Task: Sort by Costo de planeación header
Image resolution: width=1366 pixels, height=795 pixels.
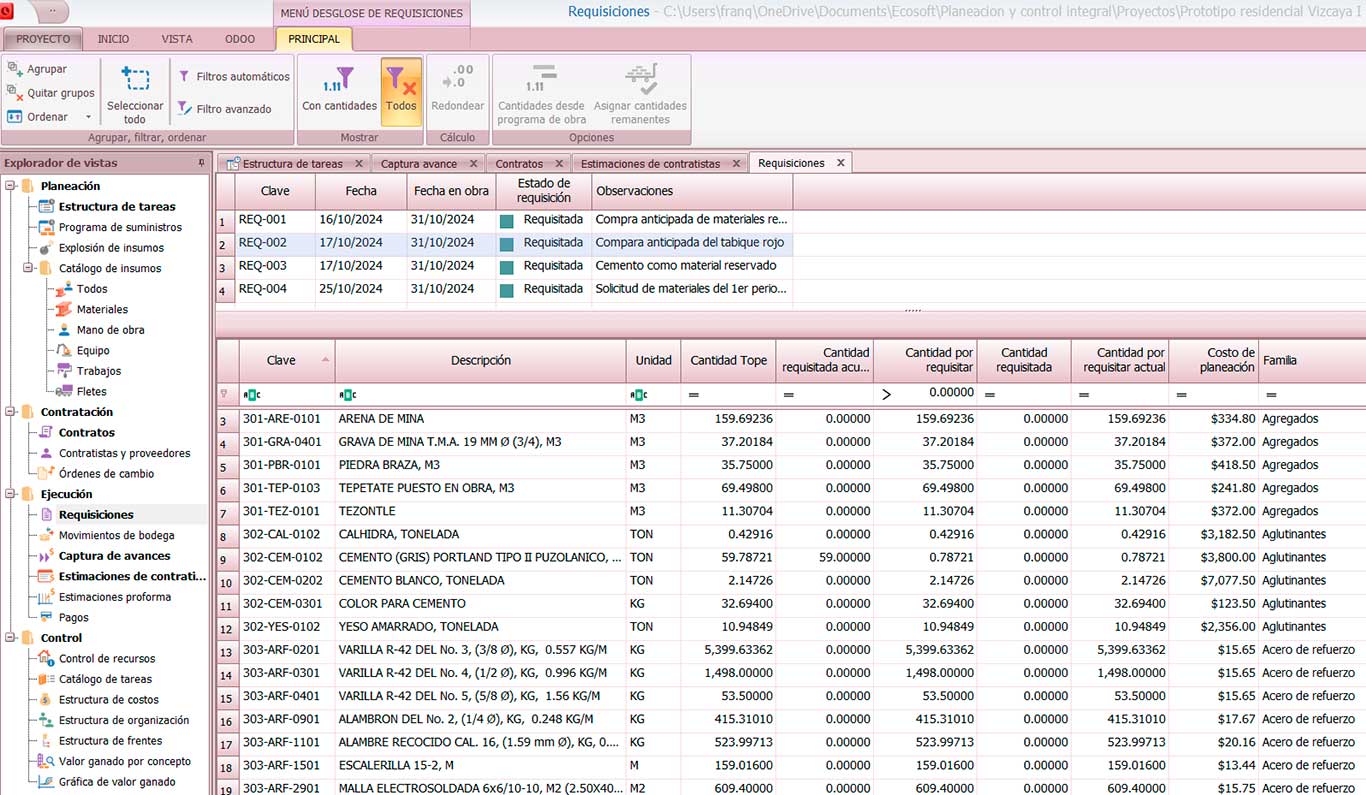Action: coord(1214,360)
